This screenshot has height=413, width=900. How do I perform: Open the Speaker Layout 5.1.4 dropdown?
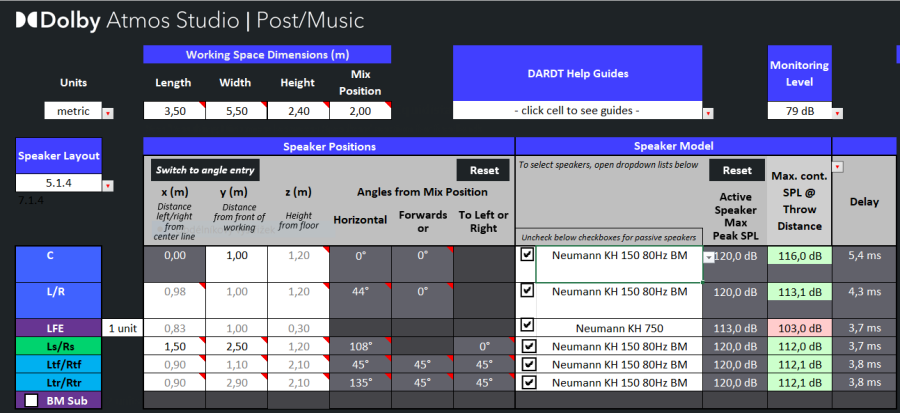click(109, 185)
